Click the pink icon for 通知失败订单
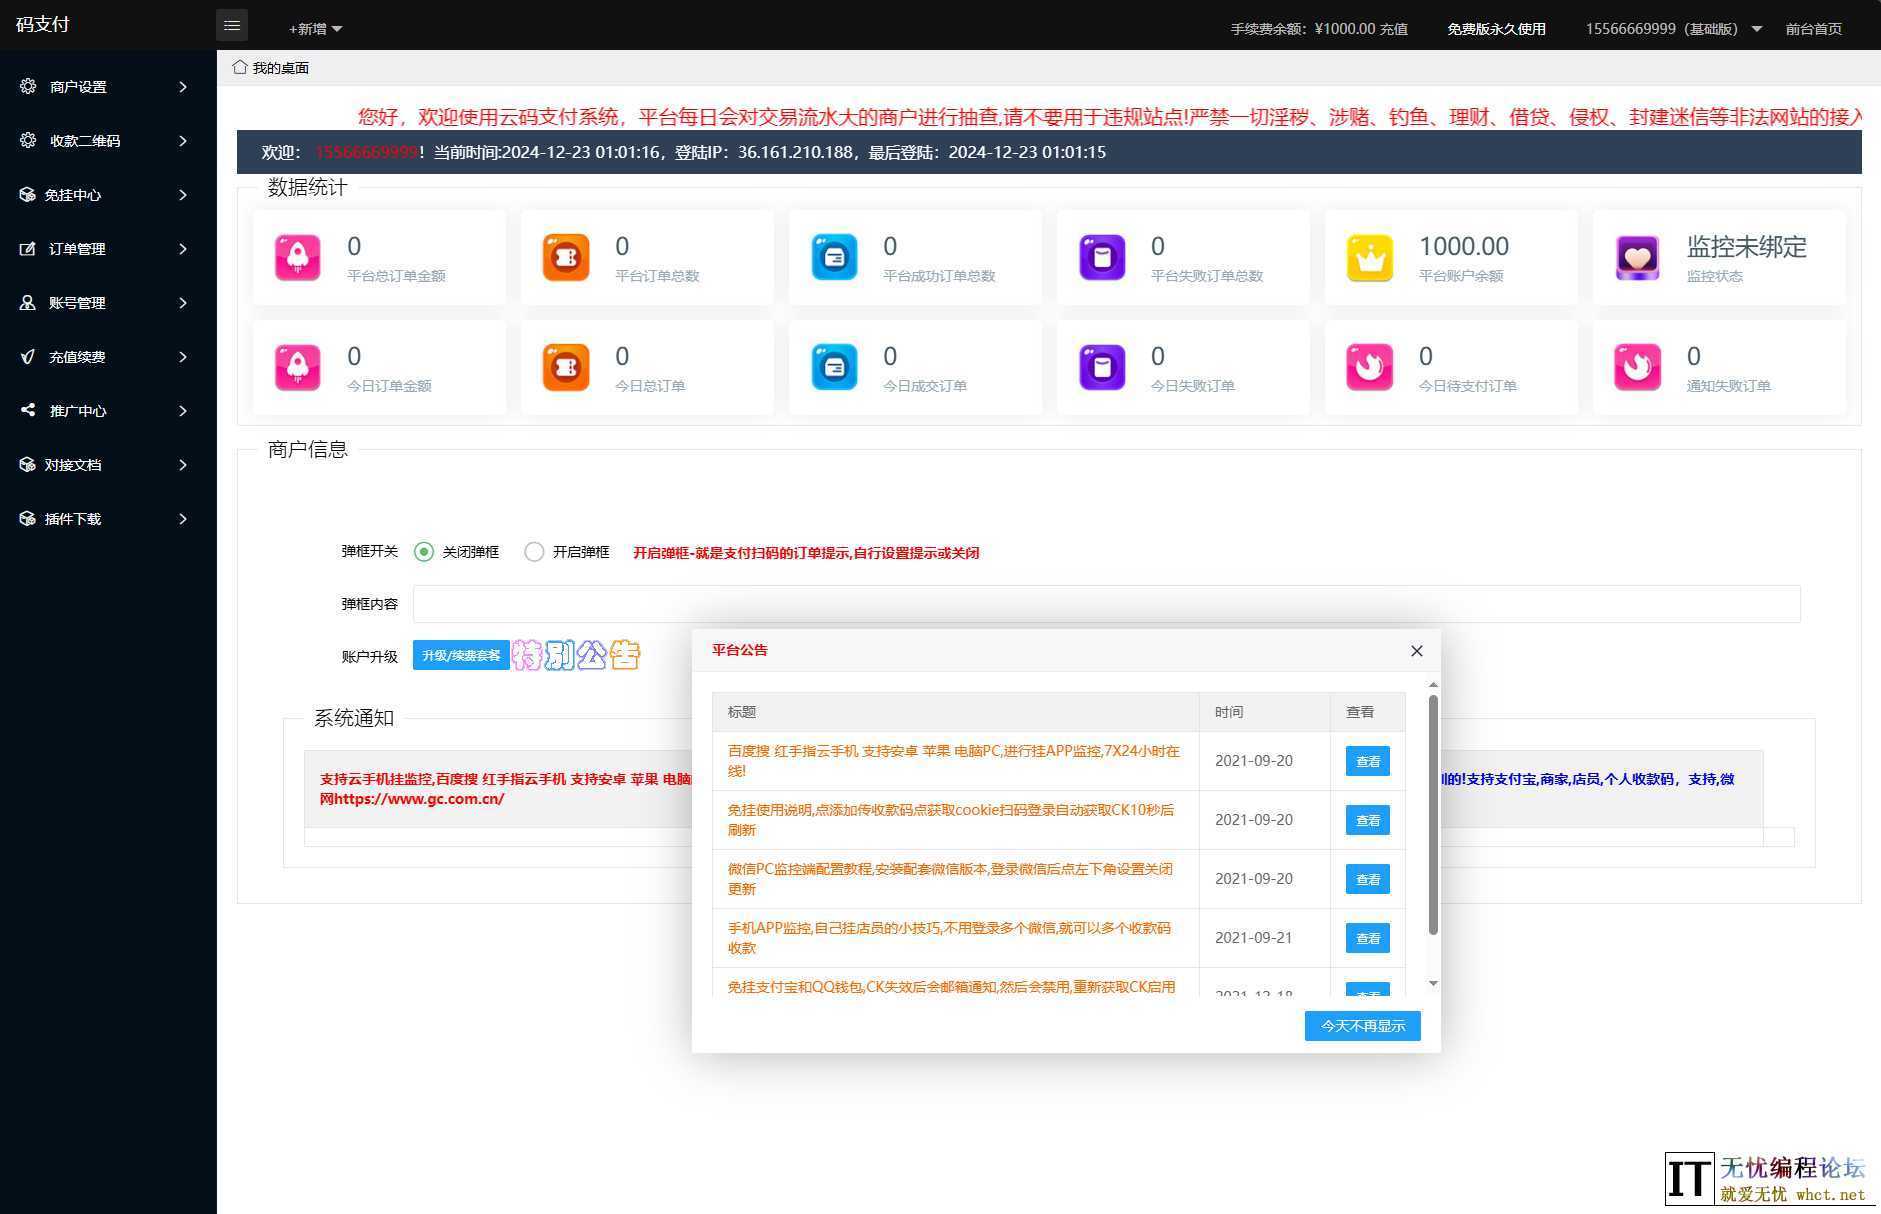 pyautogui.click(x=1638, y=368)
